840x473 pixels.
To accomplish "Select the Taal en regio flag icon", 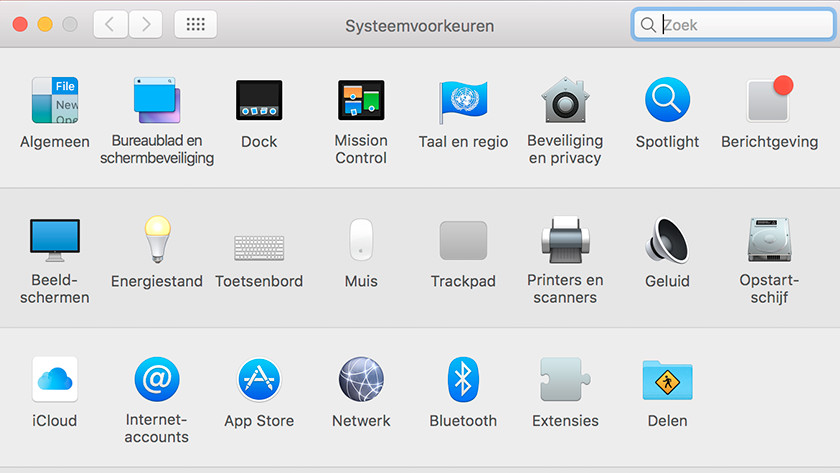I will click(463, 101).
